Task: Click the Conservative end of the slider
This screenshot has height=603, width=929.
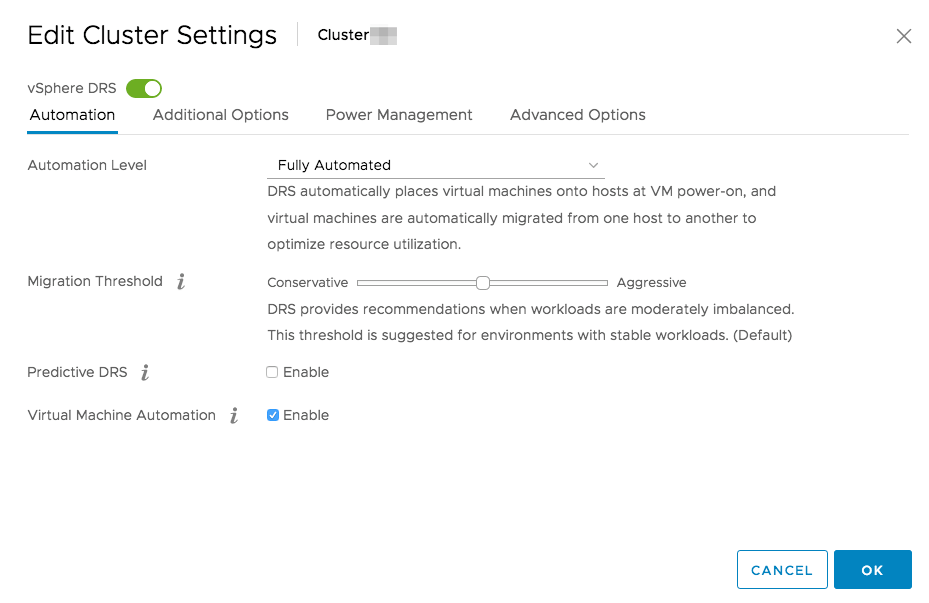Action: click(360, 283)
